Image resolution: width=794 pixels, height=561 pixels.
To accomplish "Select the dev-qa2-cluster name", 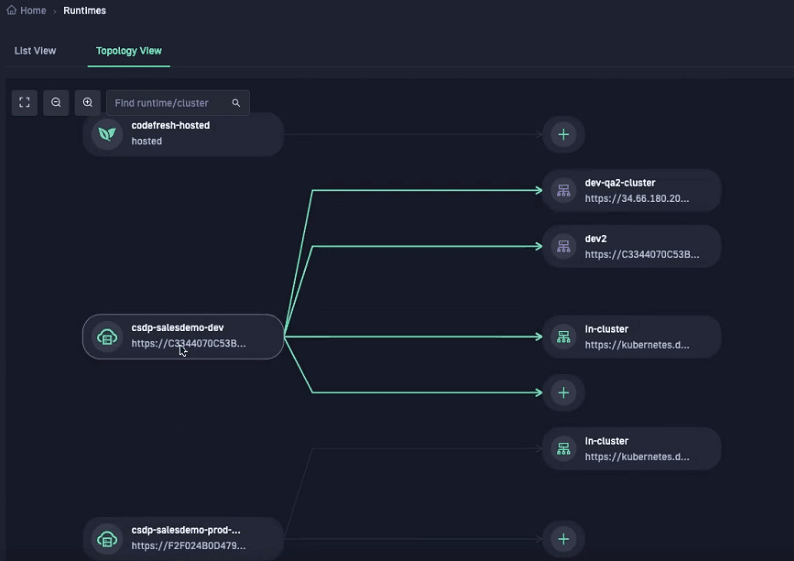I will click(620, 183).
